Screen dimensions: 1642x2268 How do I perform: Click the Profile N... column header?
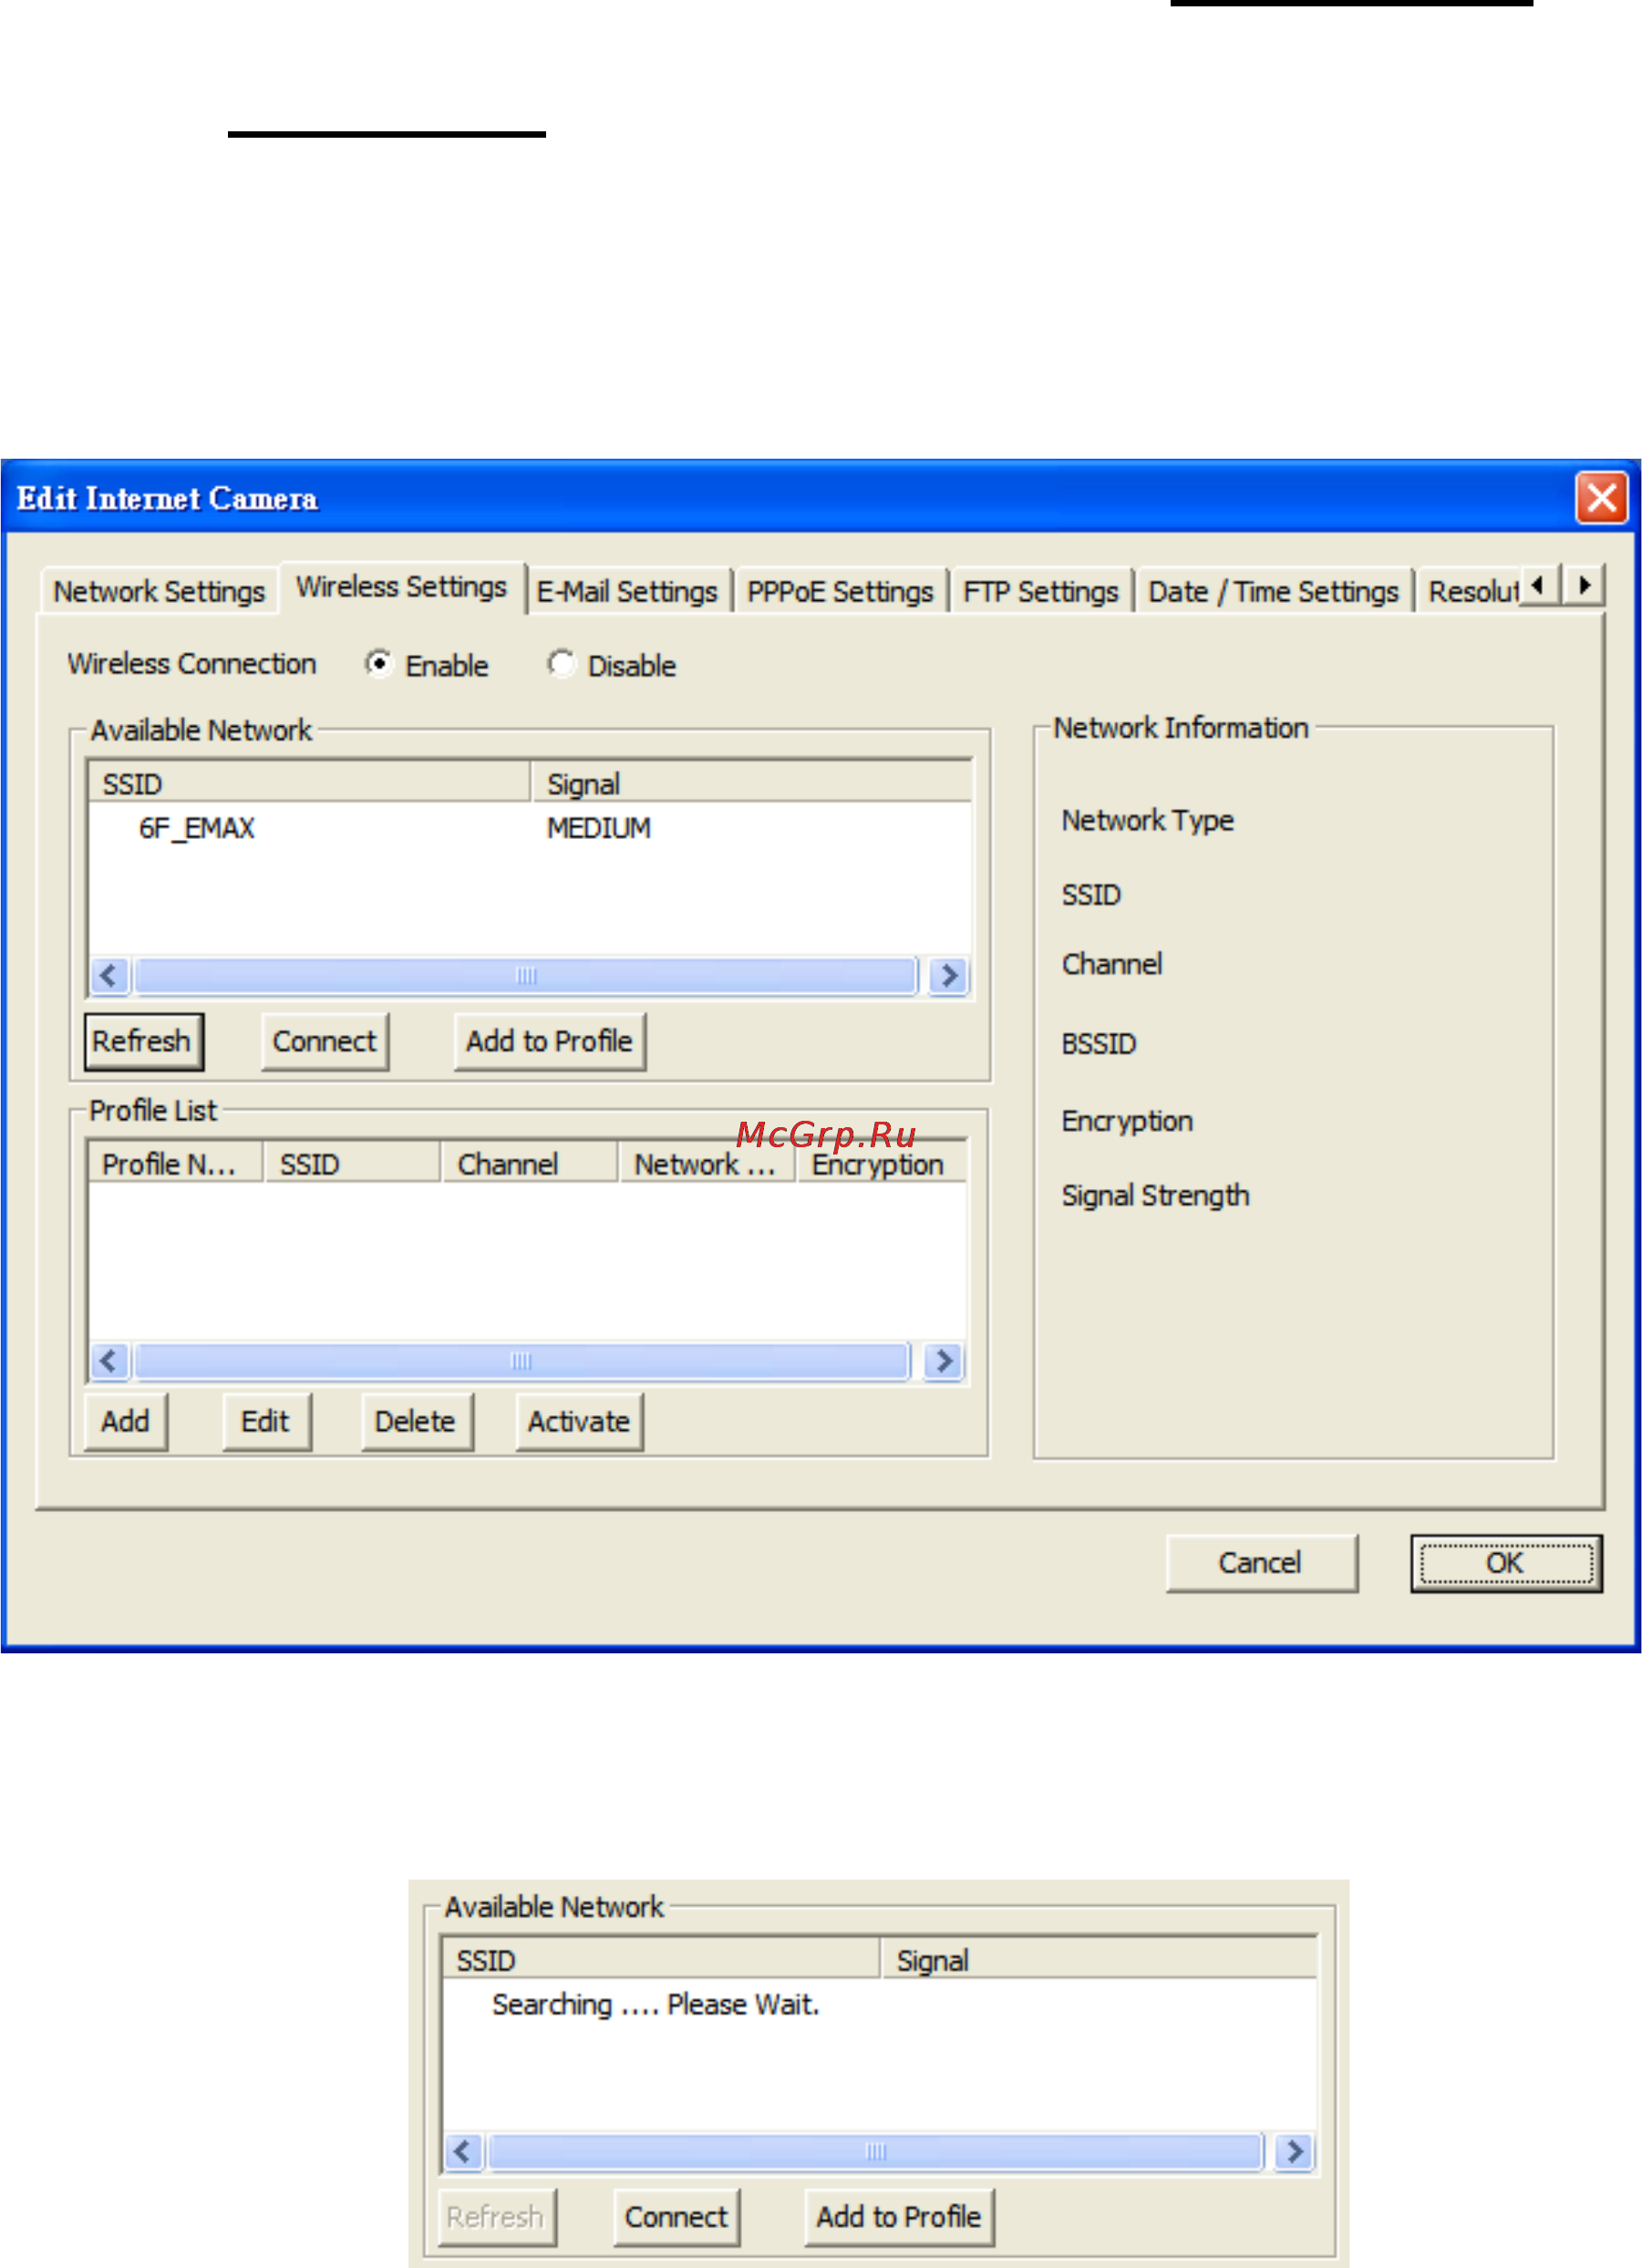176,1164
